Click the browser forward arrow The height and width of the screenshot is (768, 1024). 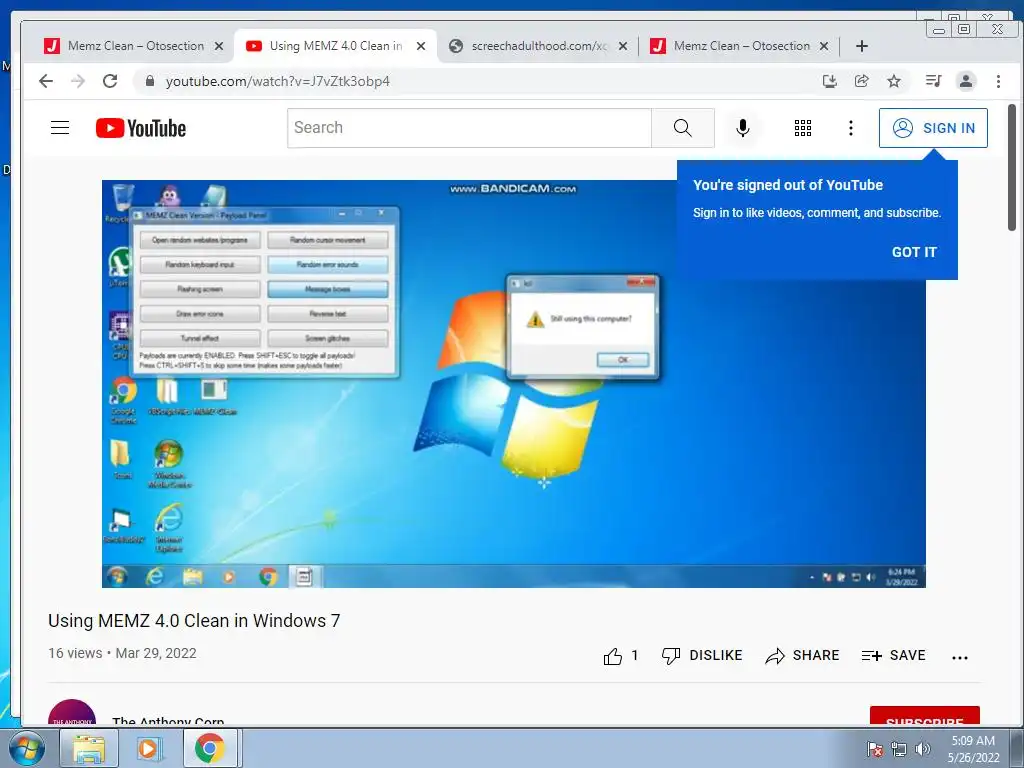point(78,81)
